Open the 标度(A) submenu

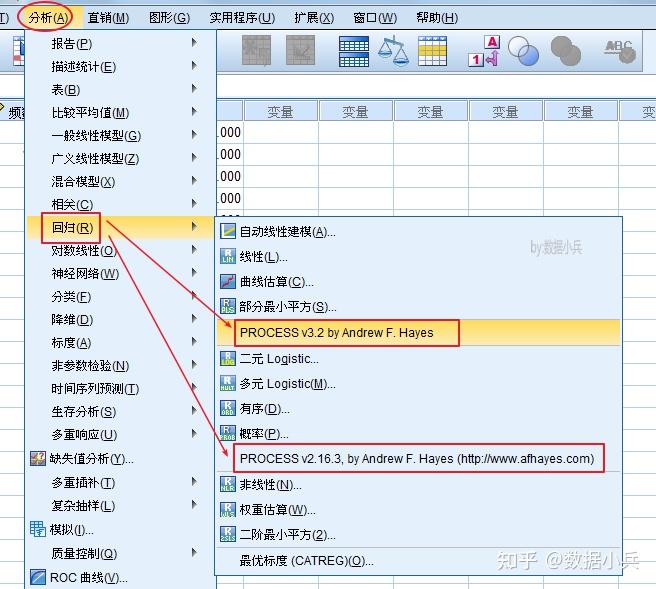120,343
